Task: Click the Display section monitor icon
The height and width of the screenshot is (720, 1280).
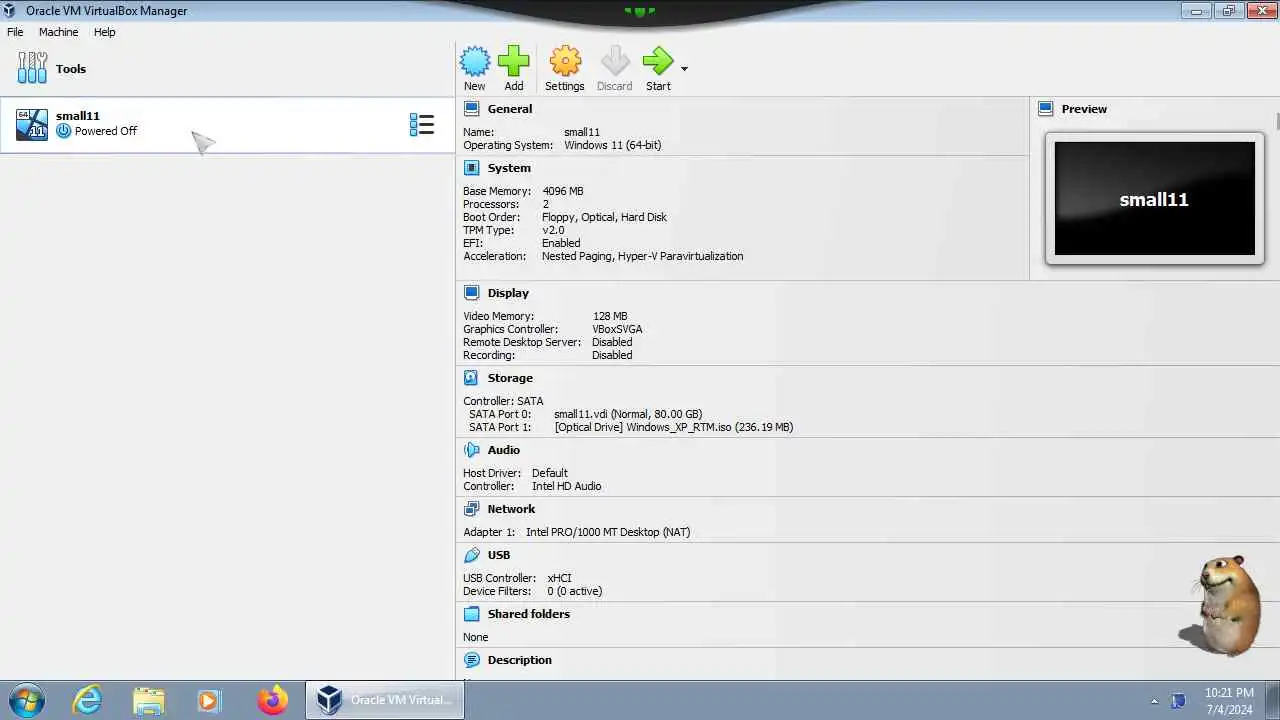Action: click(x=471, y=293)
